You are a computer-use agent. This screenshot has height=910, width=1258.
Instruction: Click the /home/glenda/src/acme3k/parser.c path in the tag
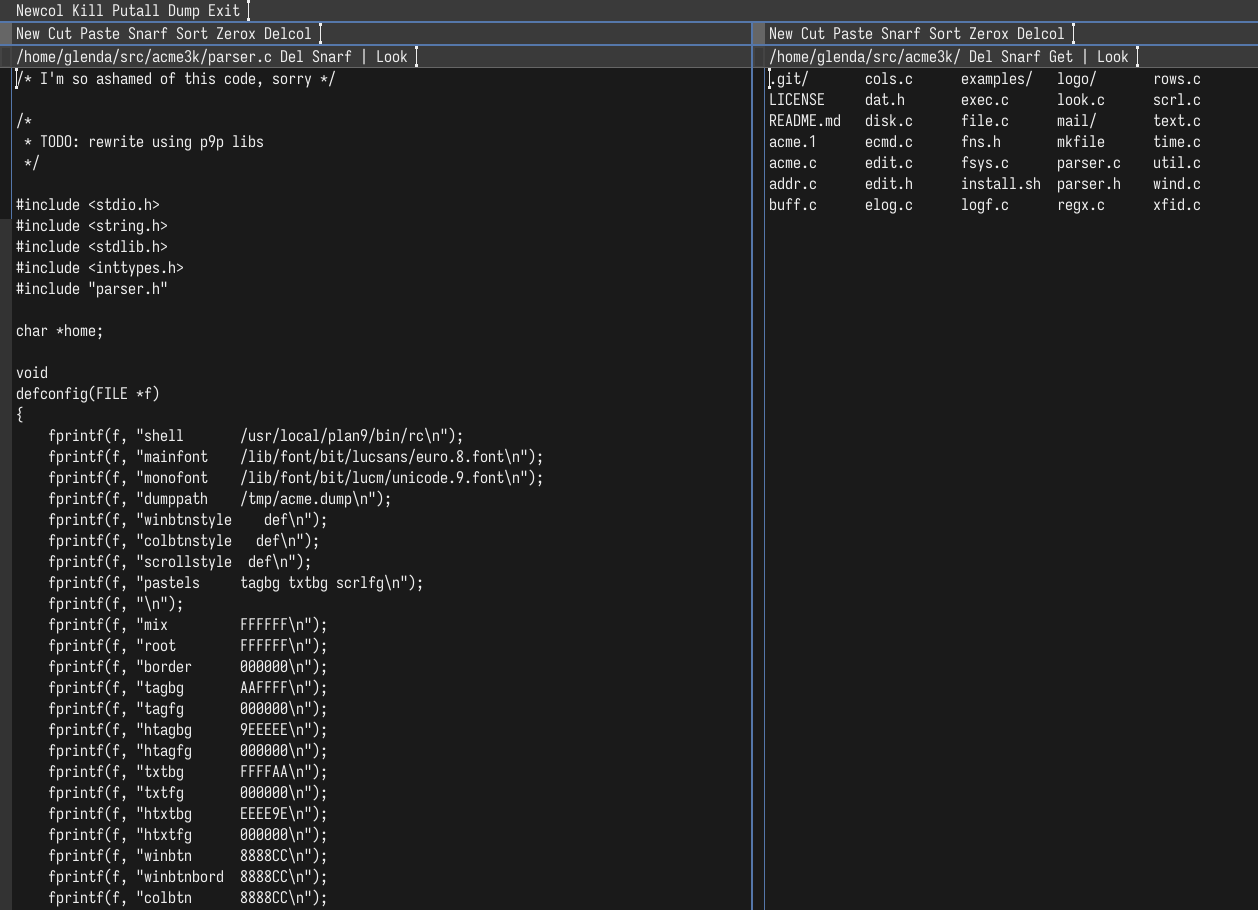(144, 57)
